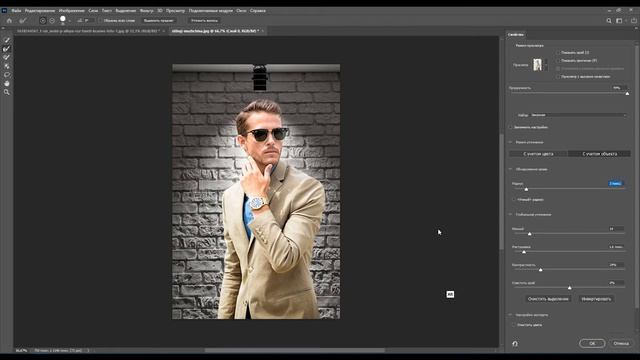Viewport: 640px width, 360px height.
Task: Click the canvas horizontal scrollbar
Action: 294,350
